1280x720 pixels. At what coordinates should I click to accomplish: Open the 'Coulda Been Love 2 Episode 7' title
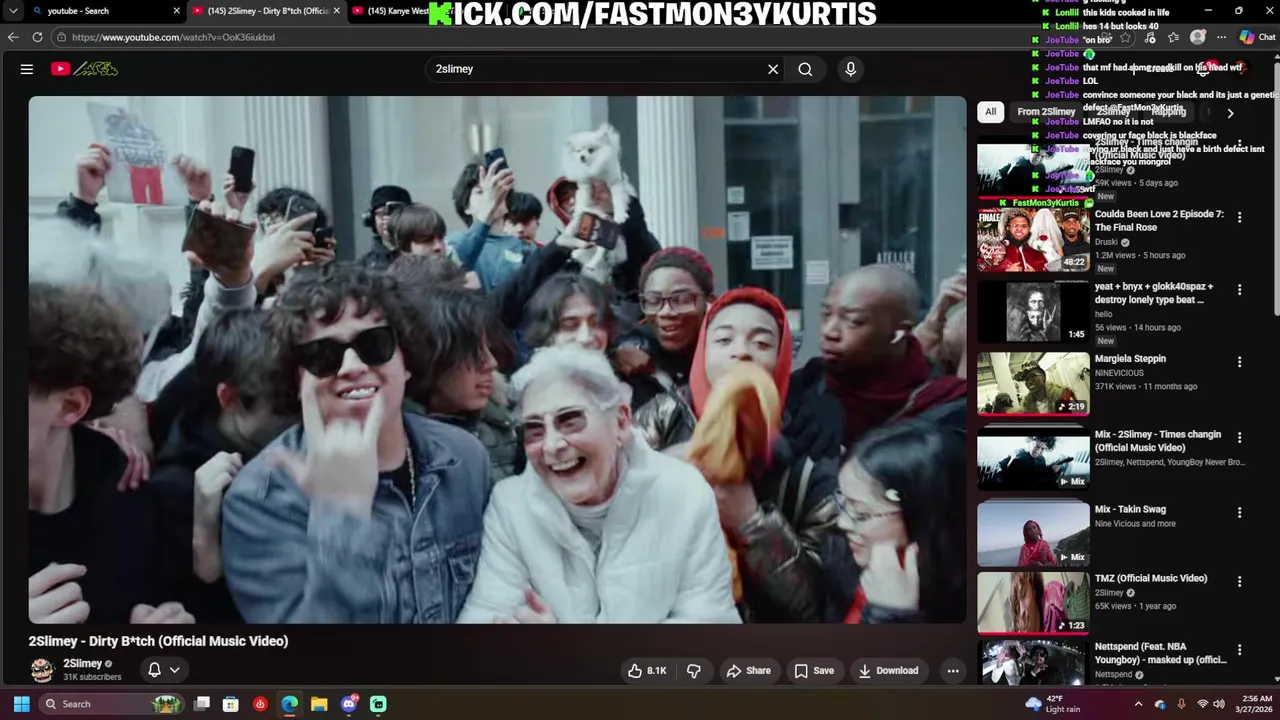pyautogui.click(x=1159, y=221)
